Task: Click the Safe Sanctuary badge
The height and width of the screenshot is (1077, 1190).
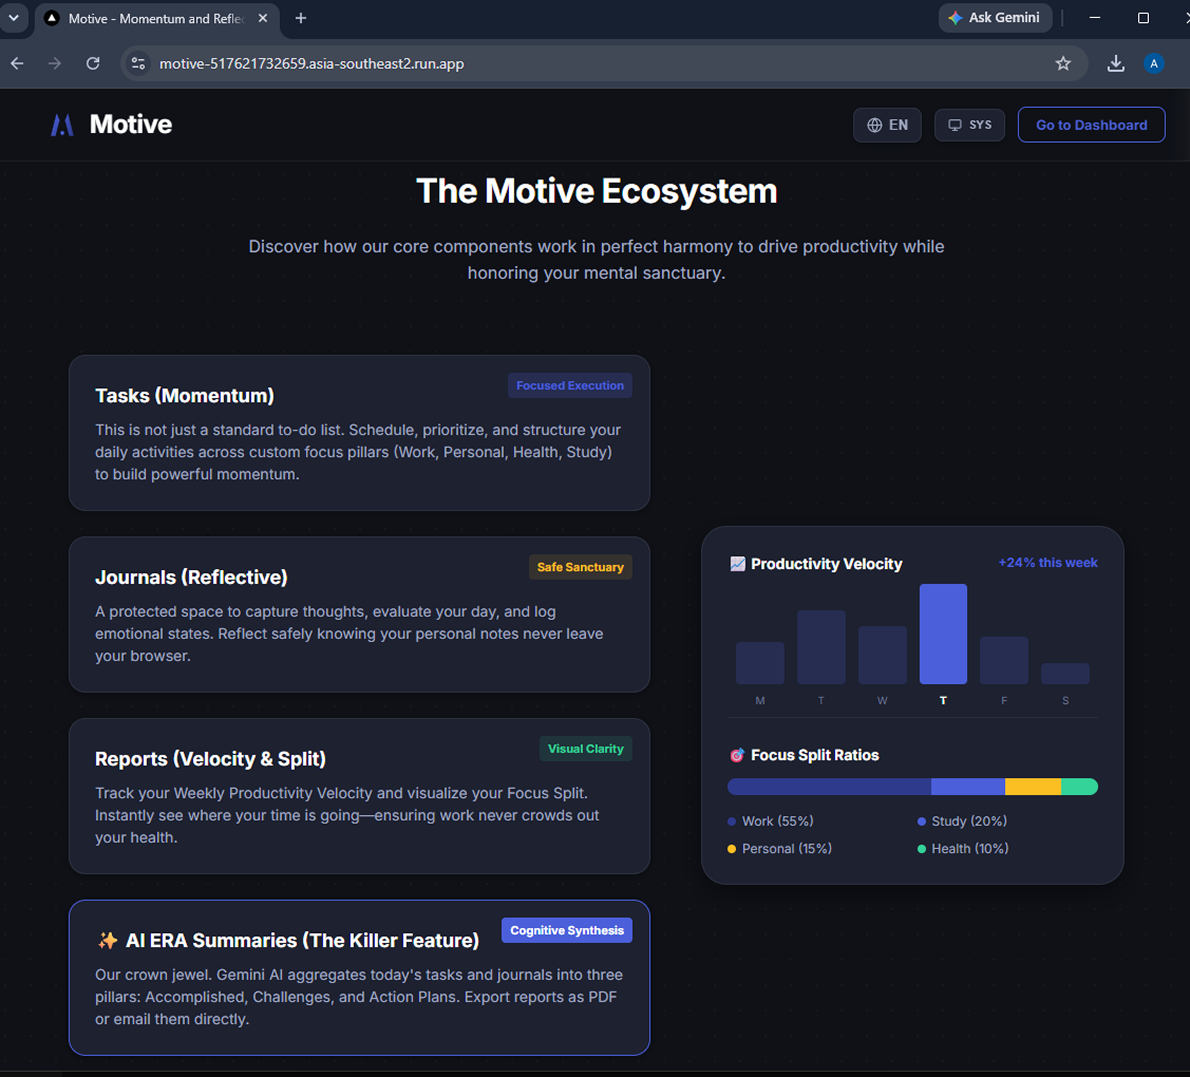Action: click(x=581, y=567)
